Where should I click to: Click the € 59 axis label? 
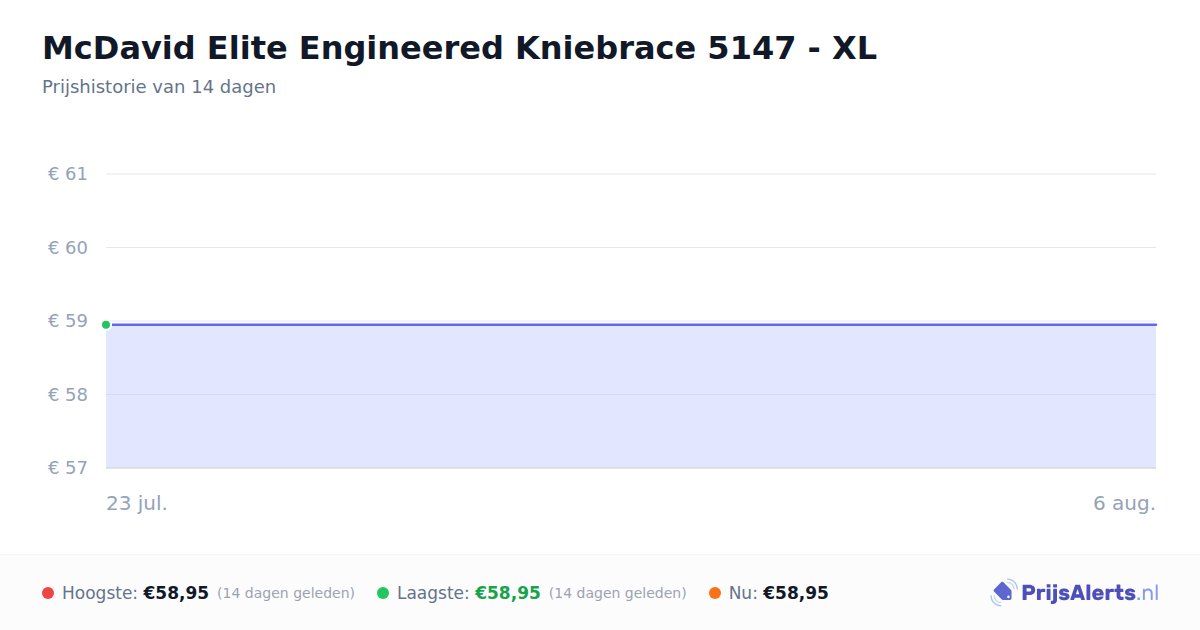[68, 321]
